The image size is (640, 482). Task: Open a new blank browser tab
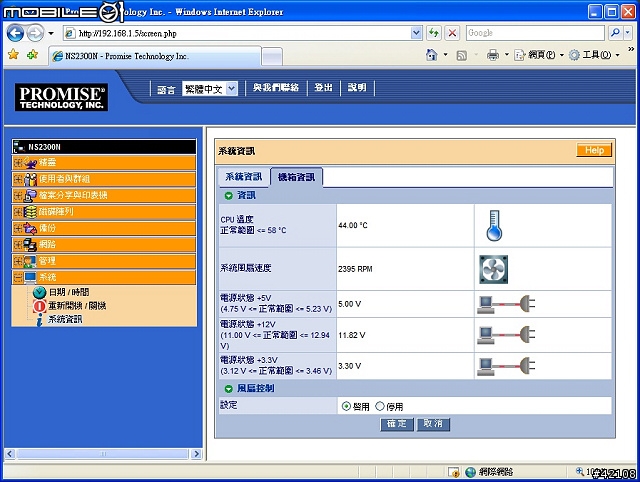pyautogui.click(x=272, y=57)
